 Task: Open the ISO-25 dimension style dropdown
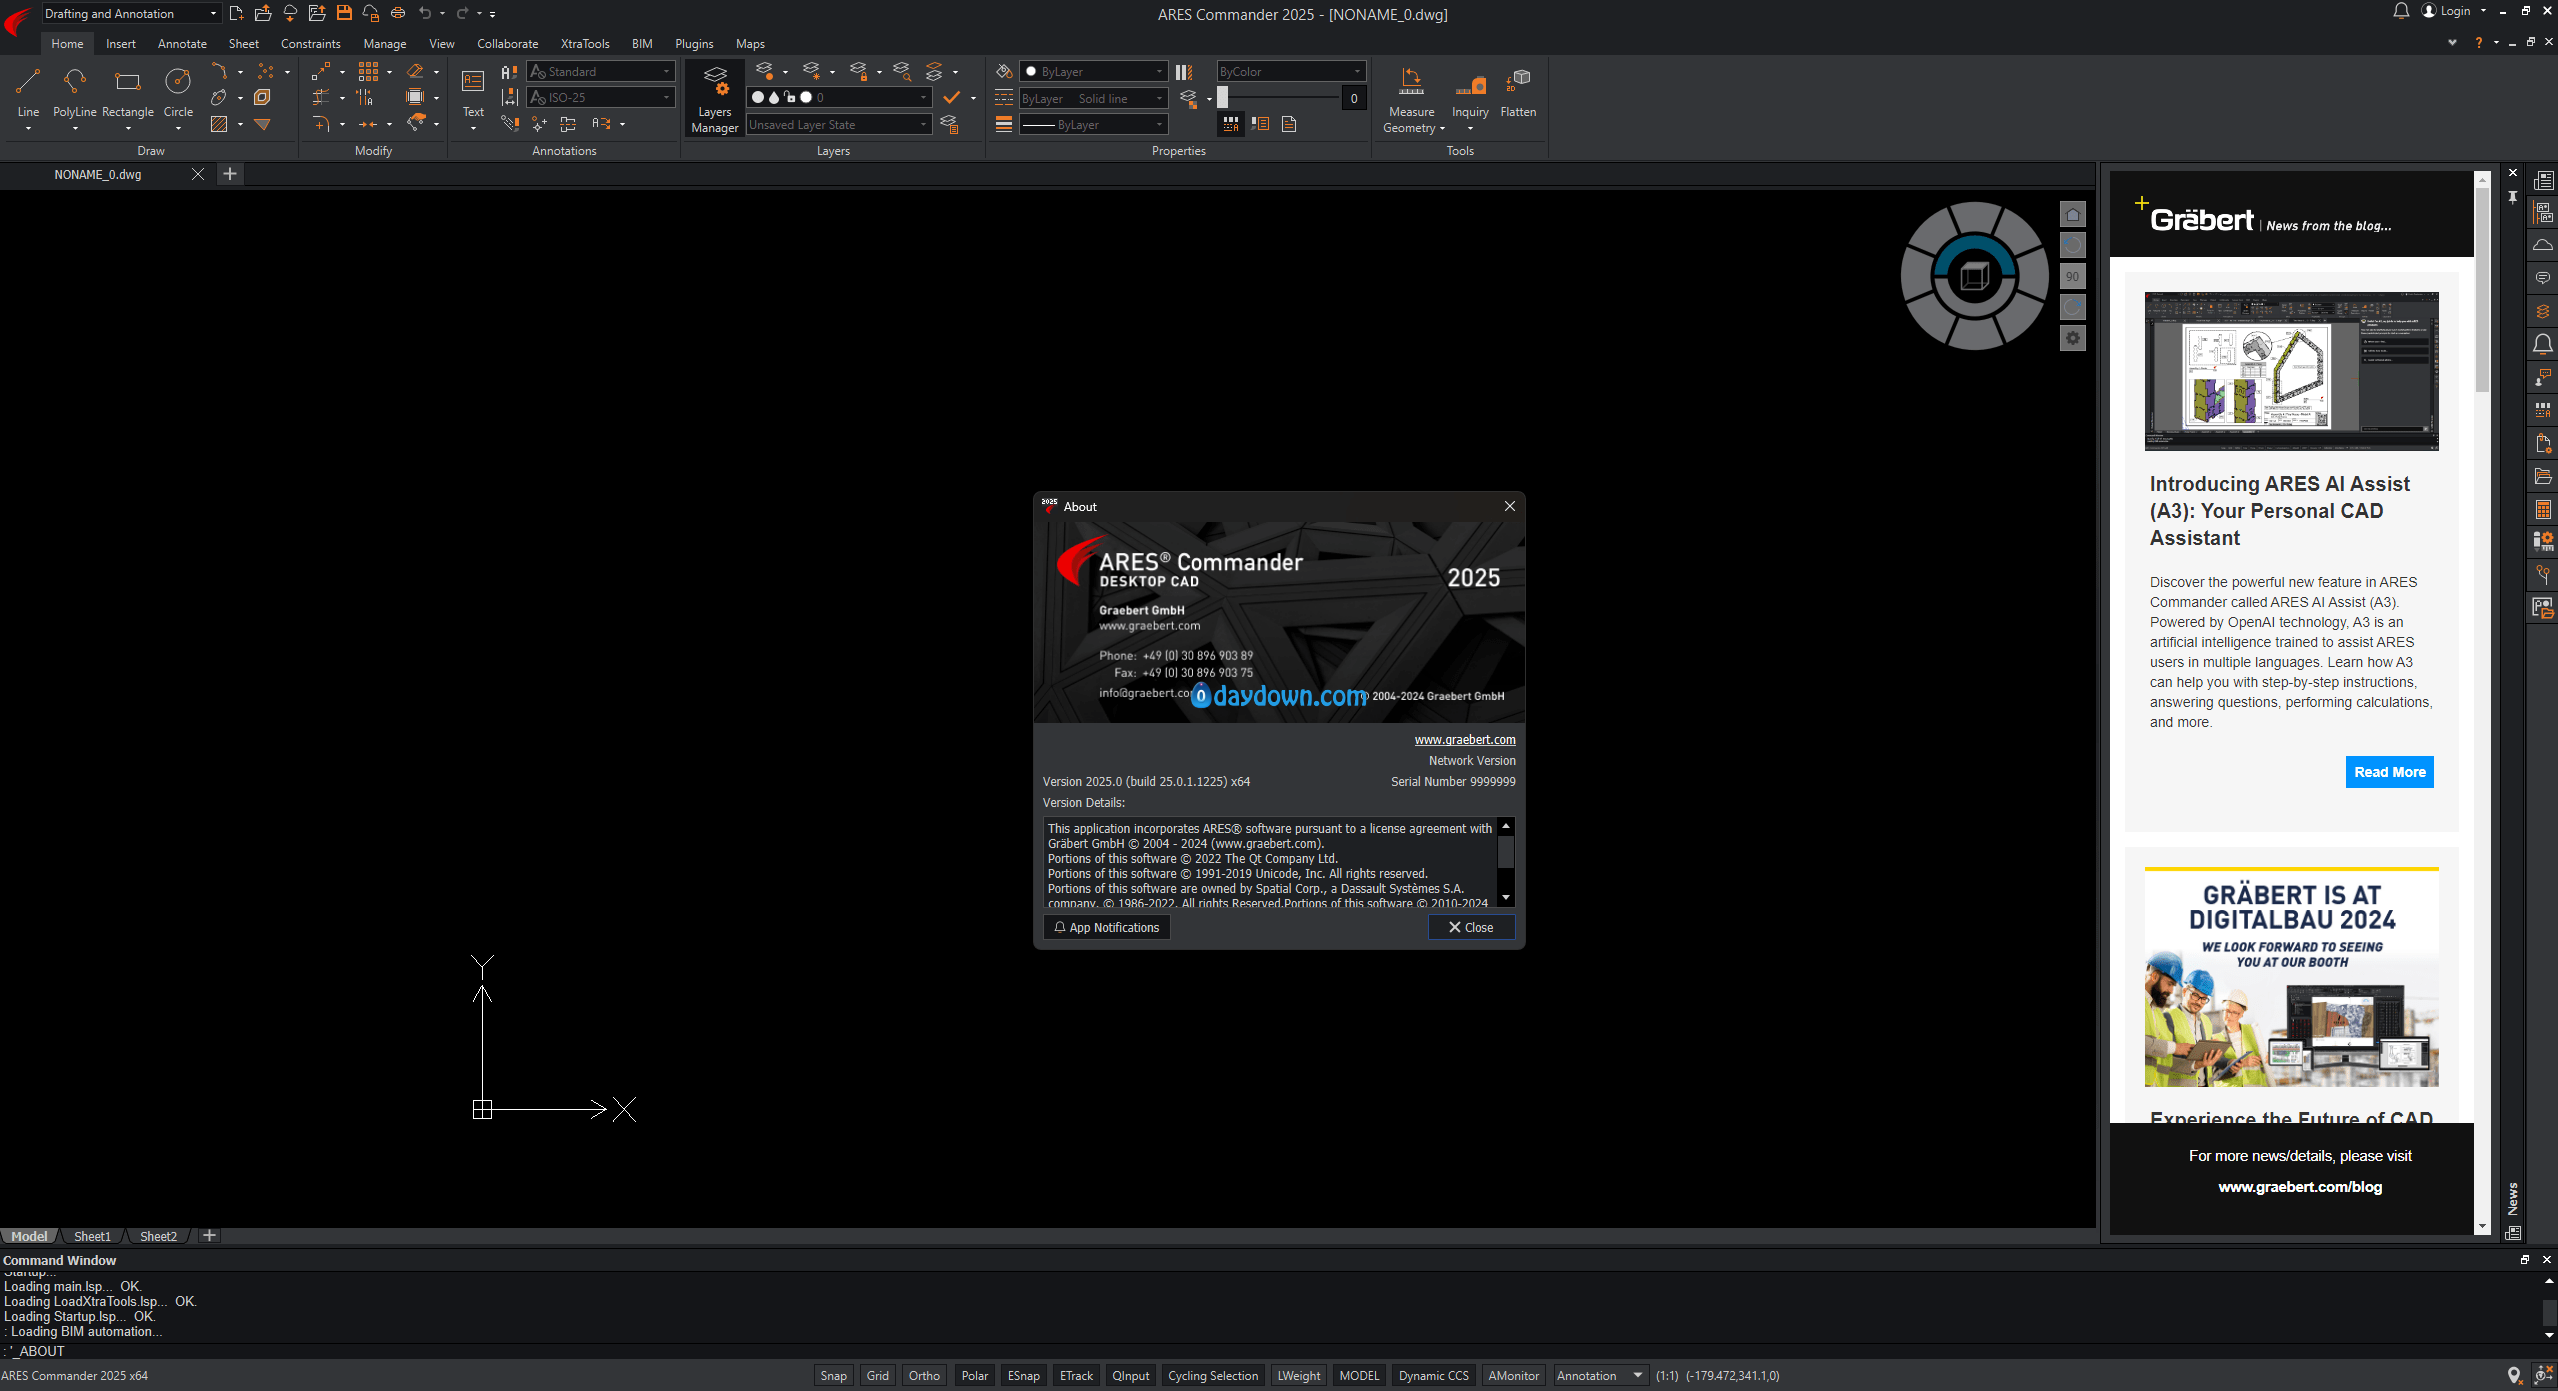pos(600,97)
